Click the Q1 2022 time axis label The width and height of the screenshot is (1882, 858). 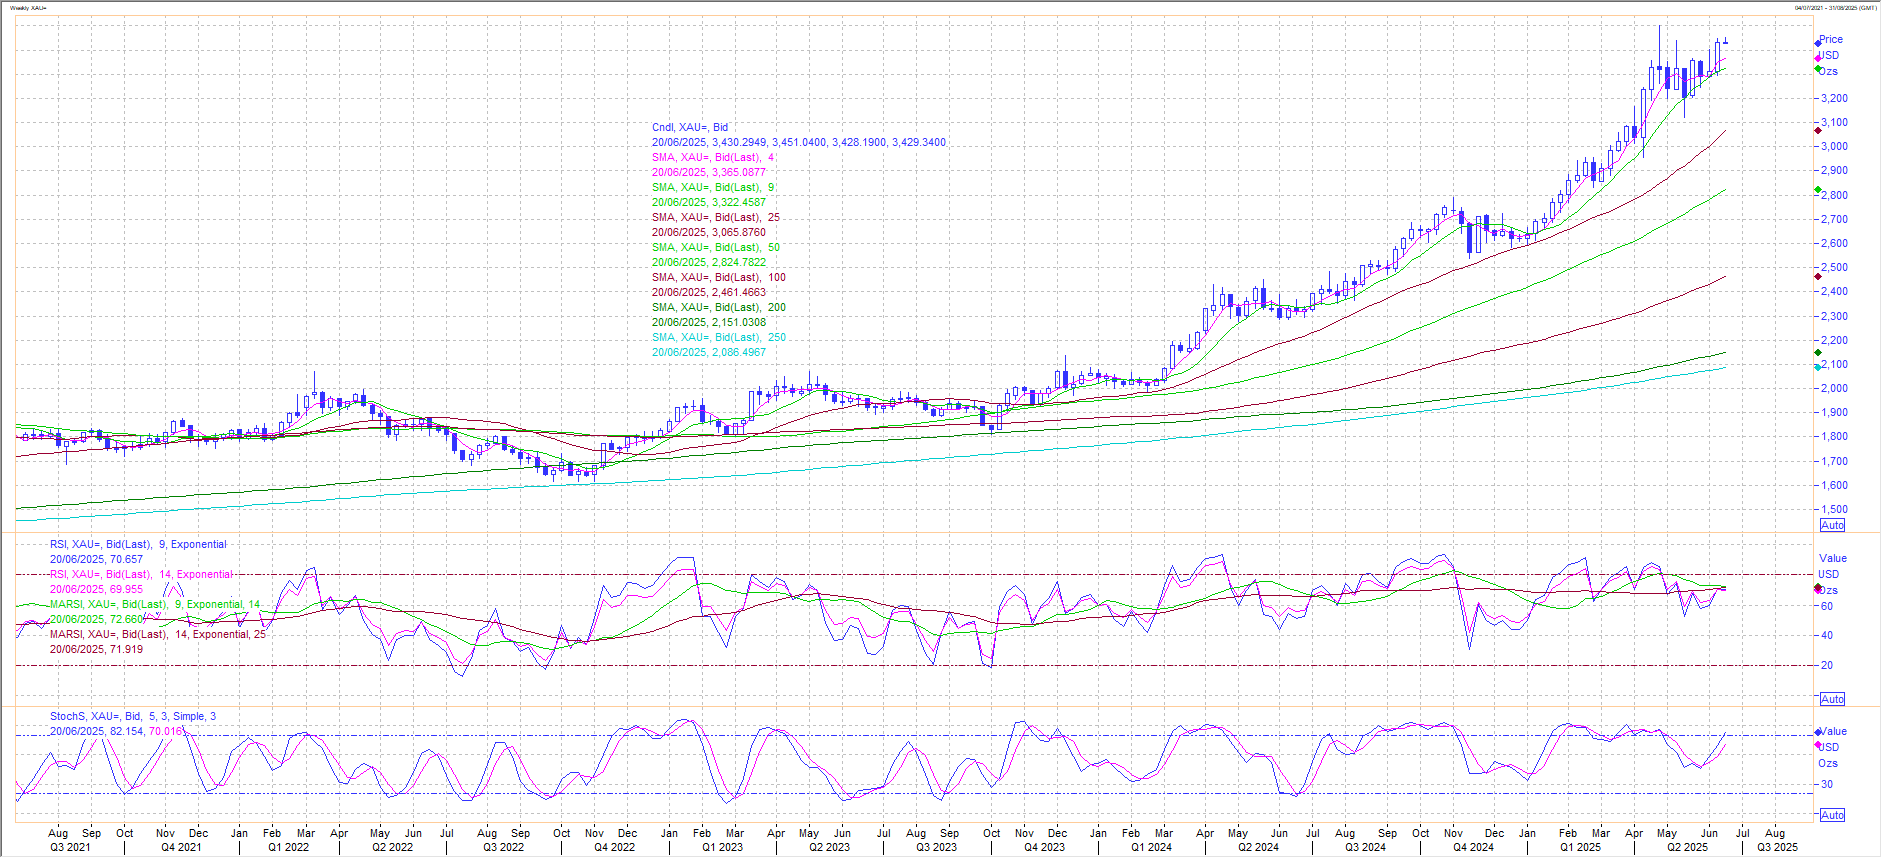click(288, 847)
